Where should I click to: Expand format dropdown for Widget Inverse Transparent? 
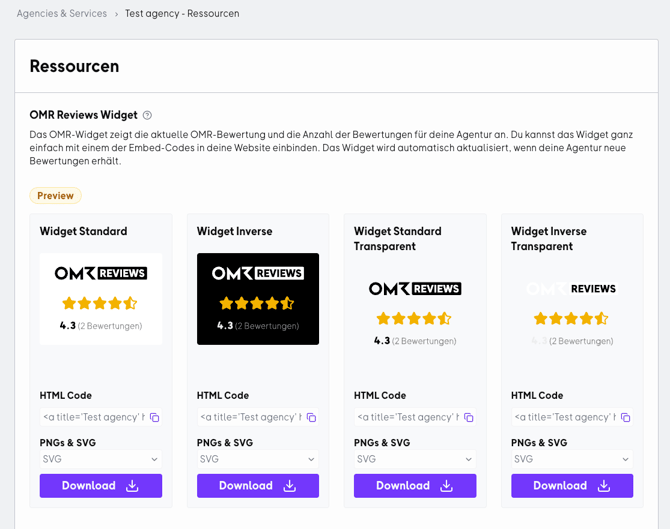click(x=571, y=459)
